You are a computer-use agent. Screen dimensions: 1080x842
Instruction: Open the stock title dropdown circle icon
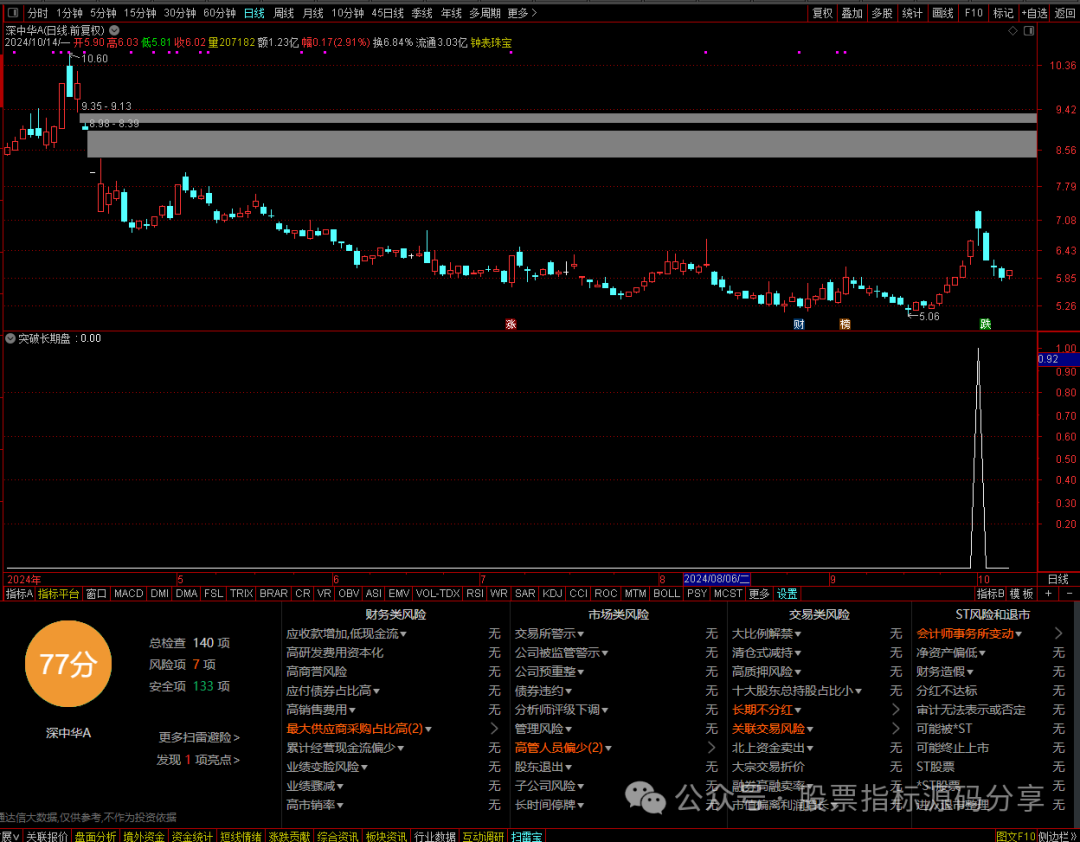point(114,30)
